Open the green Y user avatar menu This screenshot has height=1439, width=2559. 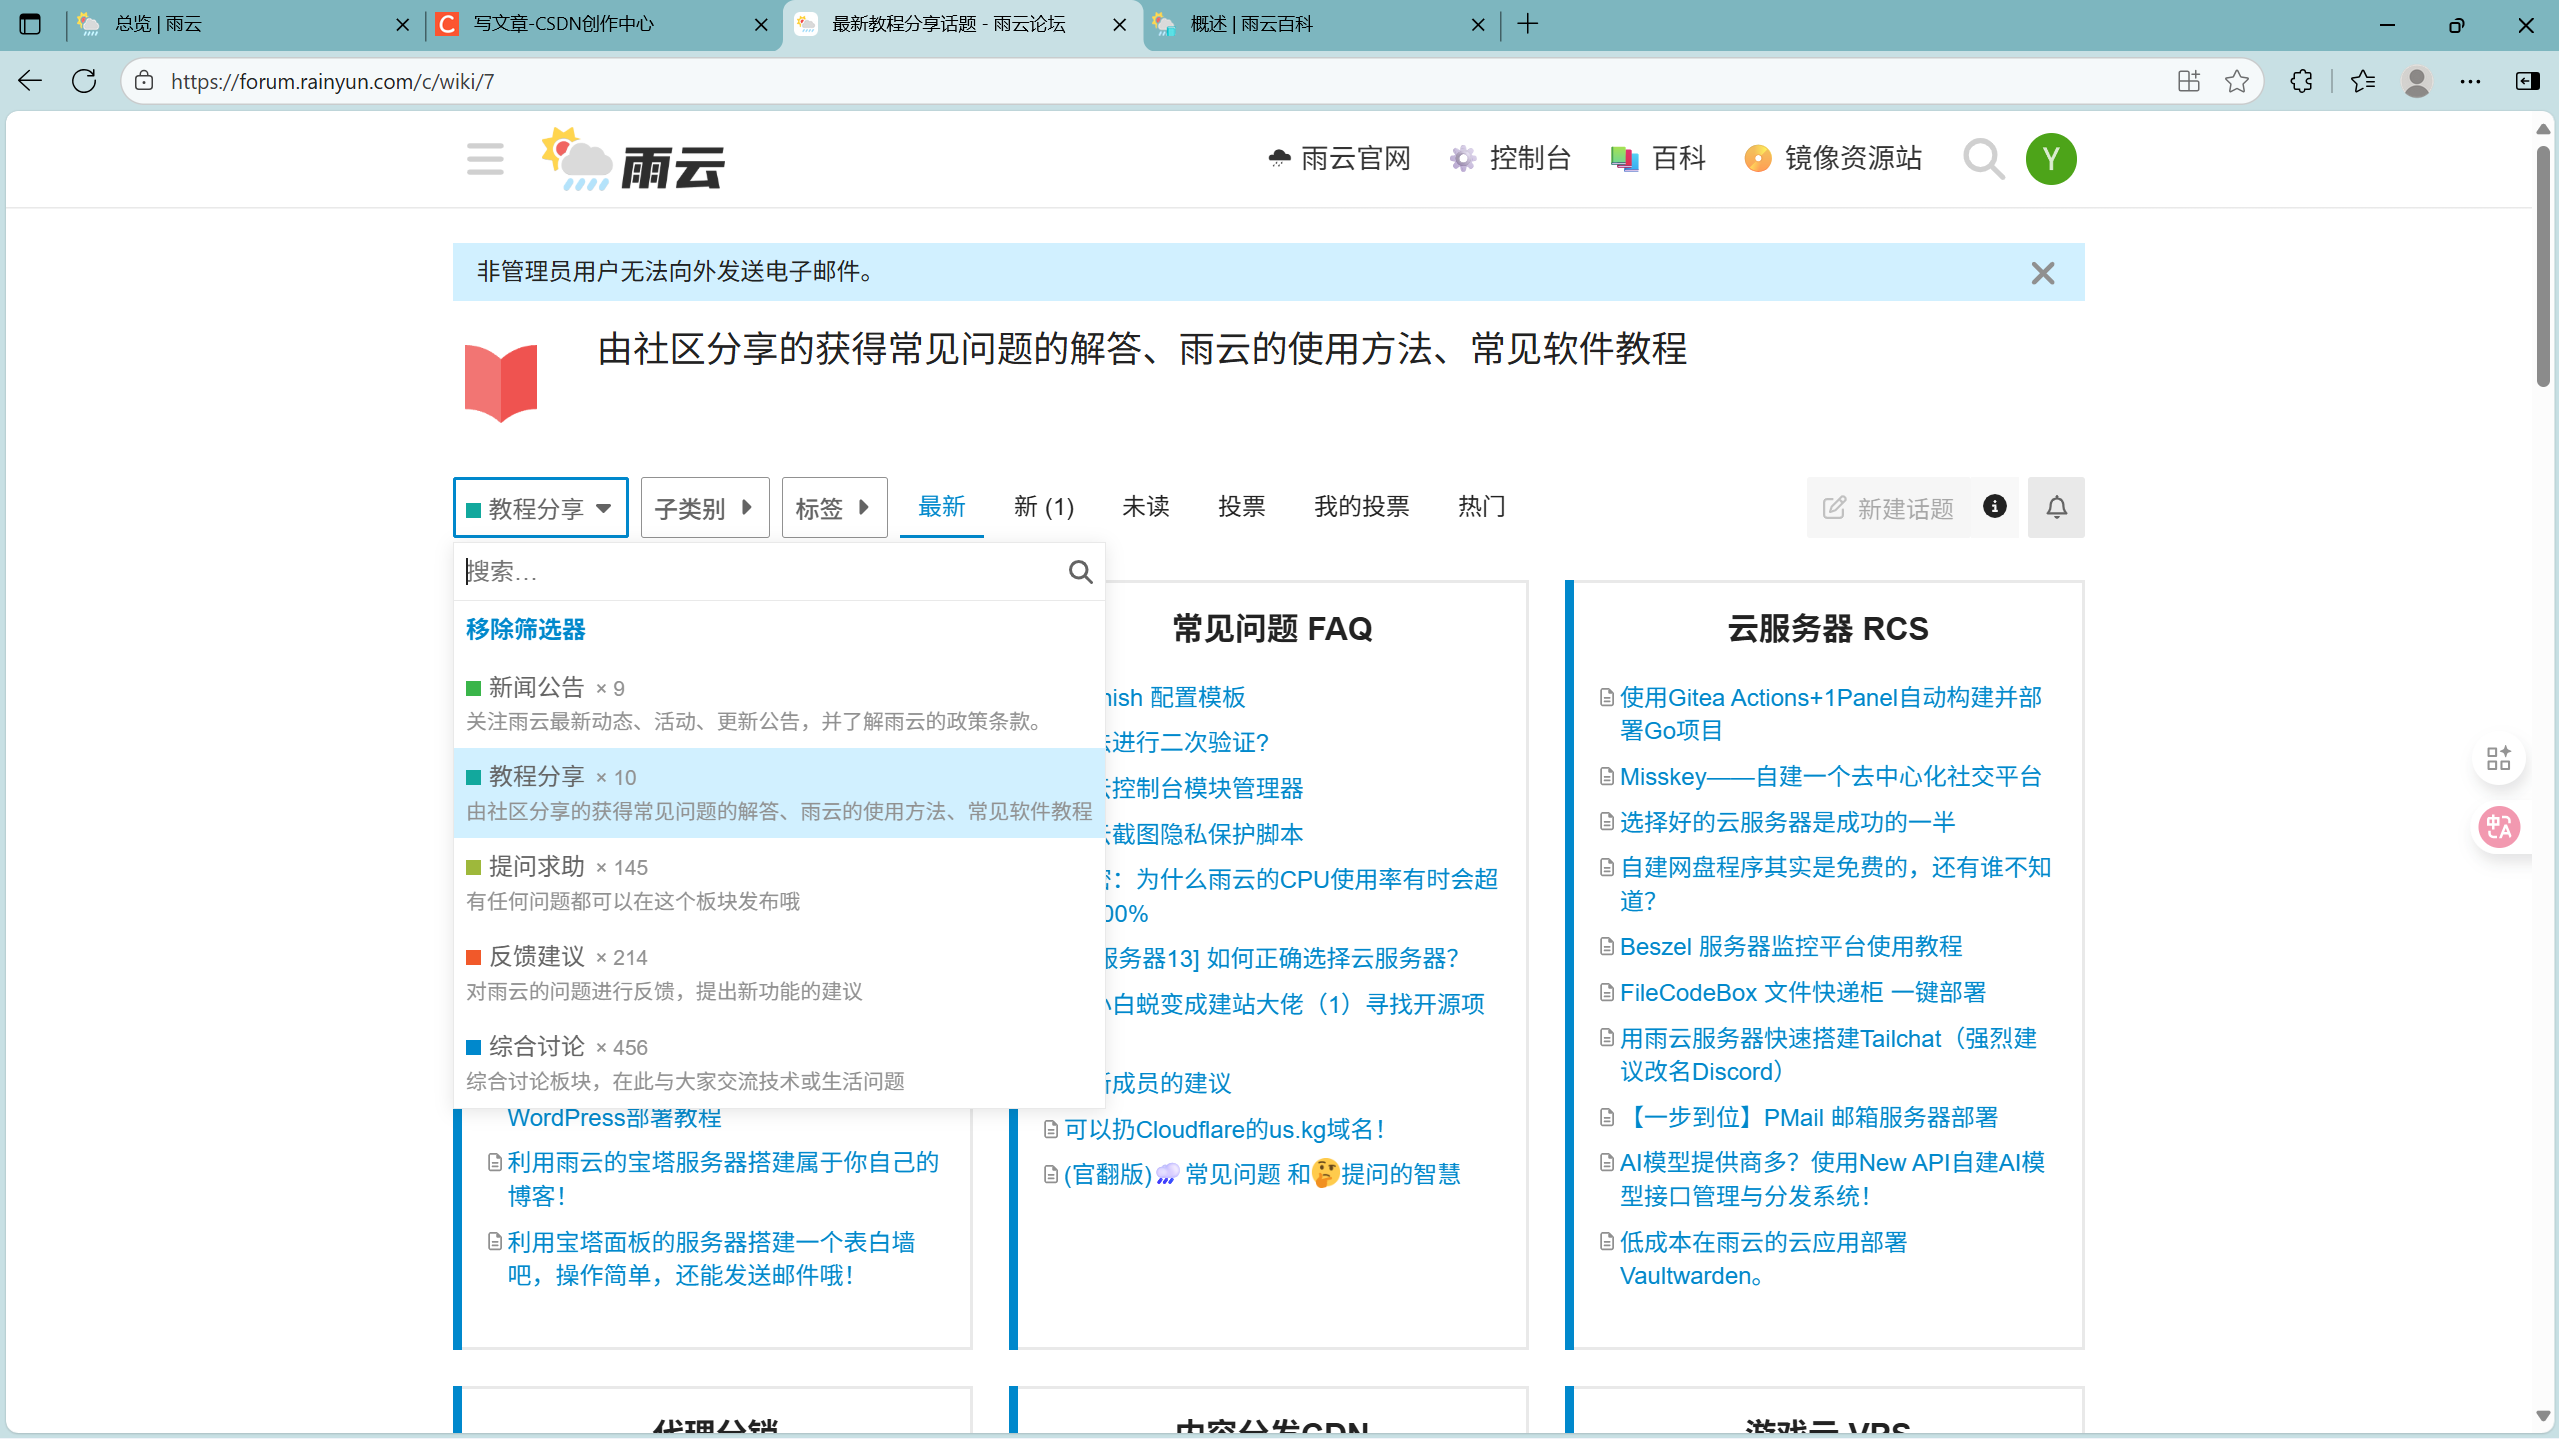tap(2050, 159)
